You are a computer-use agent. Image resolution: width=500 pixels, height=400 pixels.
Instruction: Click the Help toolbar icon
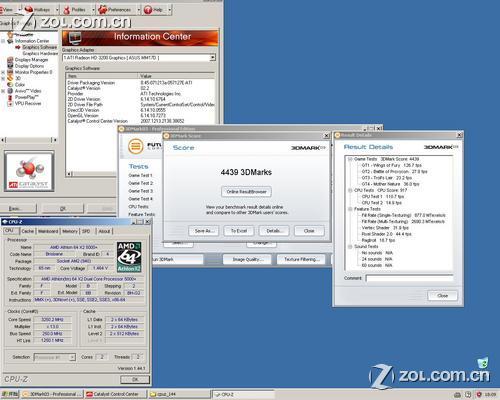(x=148, y=10)
